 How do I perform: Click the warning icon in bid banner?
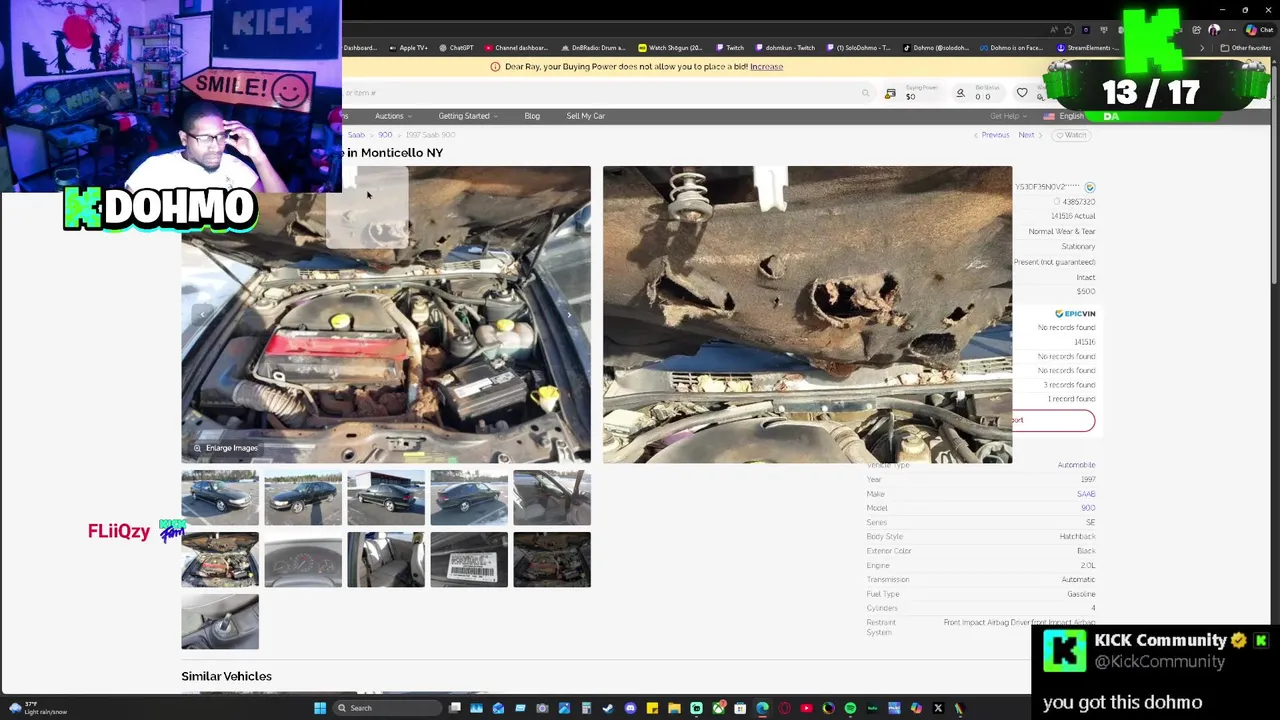click(x=495, y=67)
